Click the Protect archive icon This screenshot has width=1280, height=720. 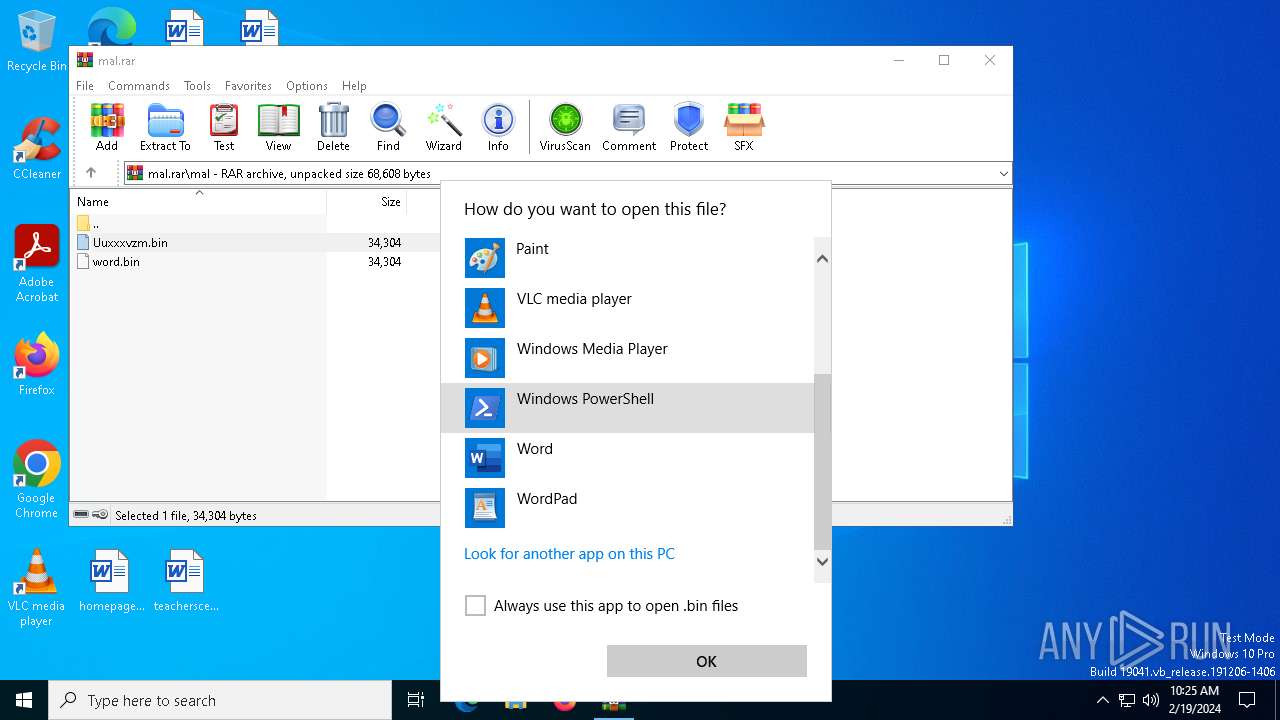(x=689, y=127)
